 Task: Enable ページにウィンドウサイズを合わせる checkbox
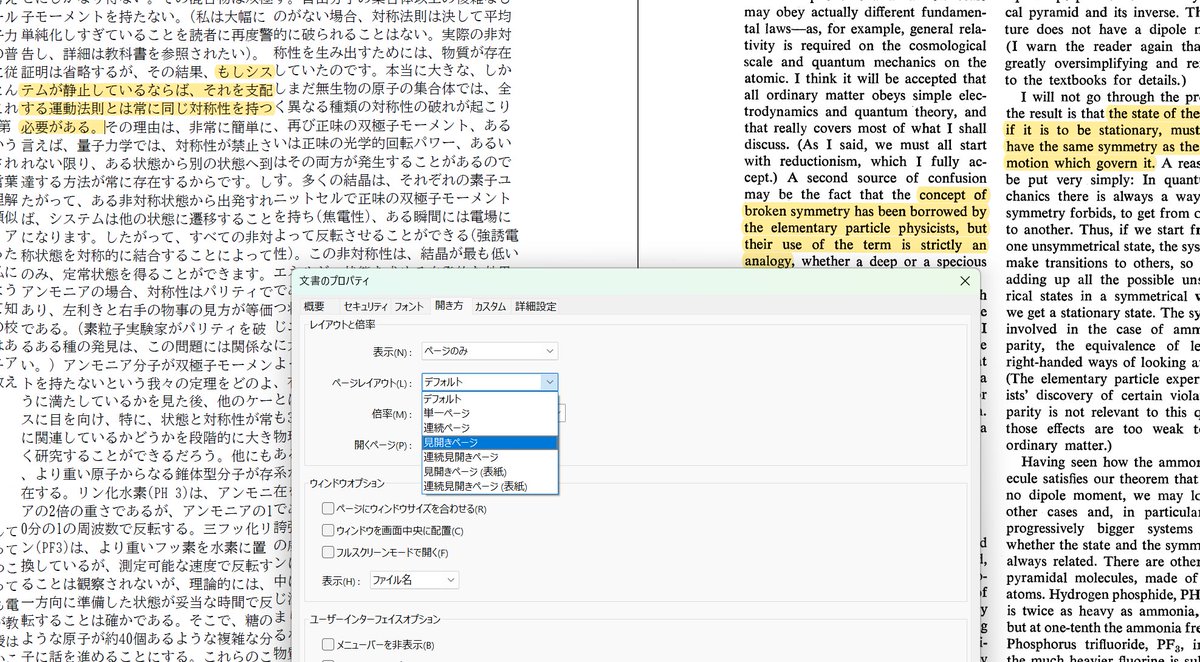328,509
